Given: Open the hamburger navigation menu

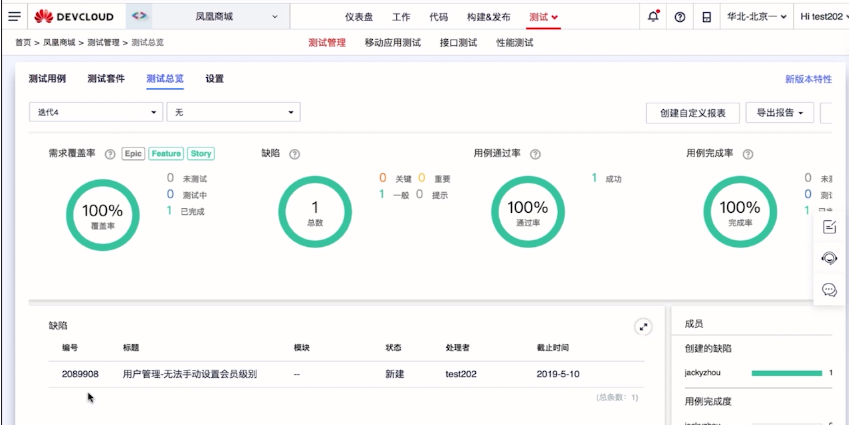Looking at the screenshot, I should click(x=15, y=17).
